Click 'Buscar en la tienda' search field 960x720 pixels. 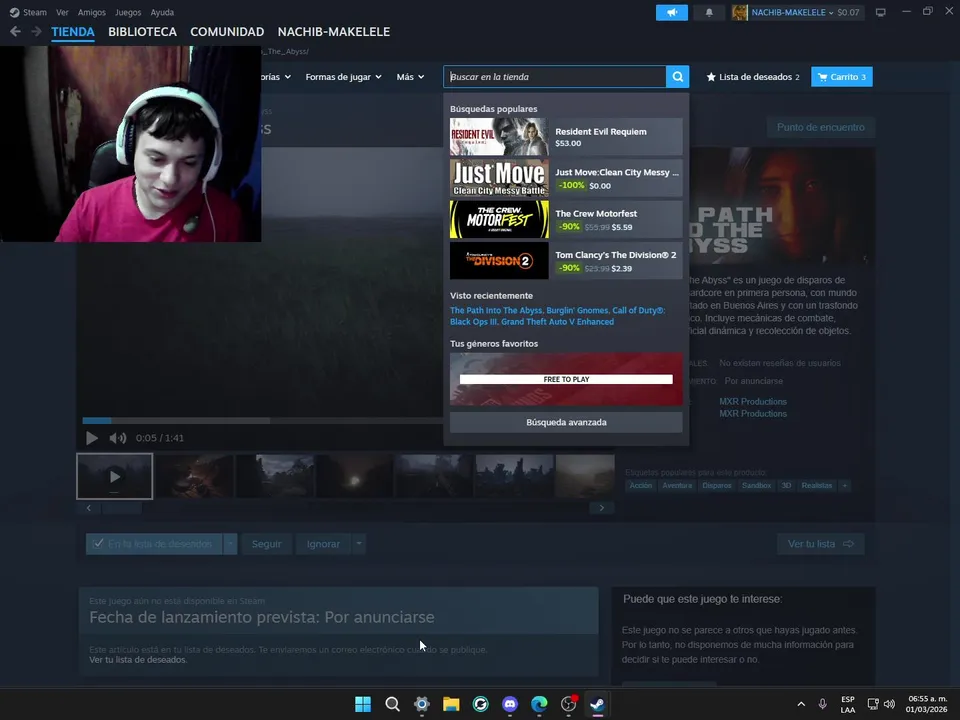[555, 77]
